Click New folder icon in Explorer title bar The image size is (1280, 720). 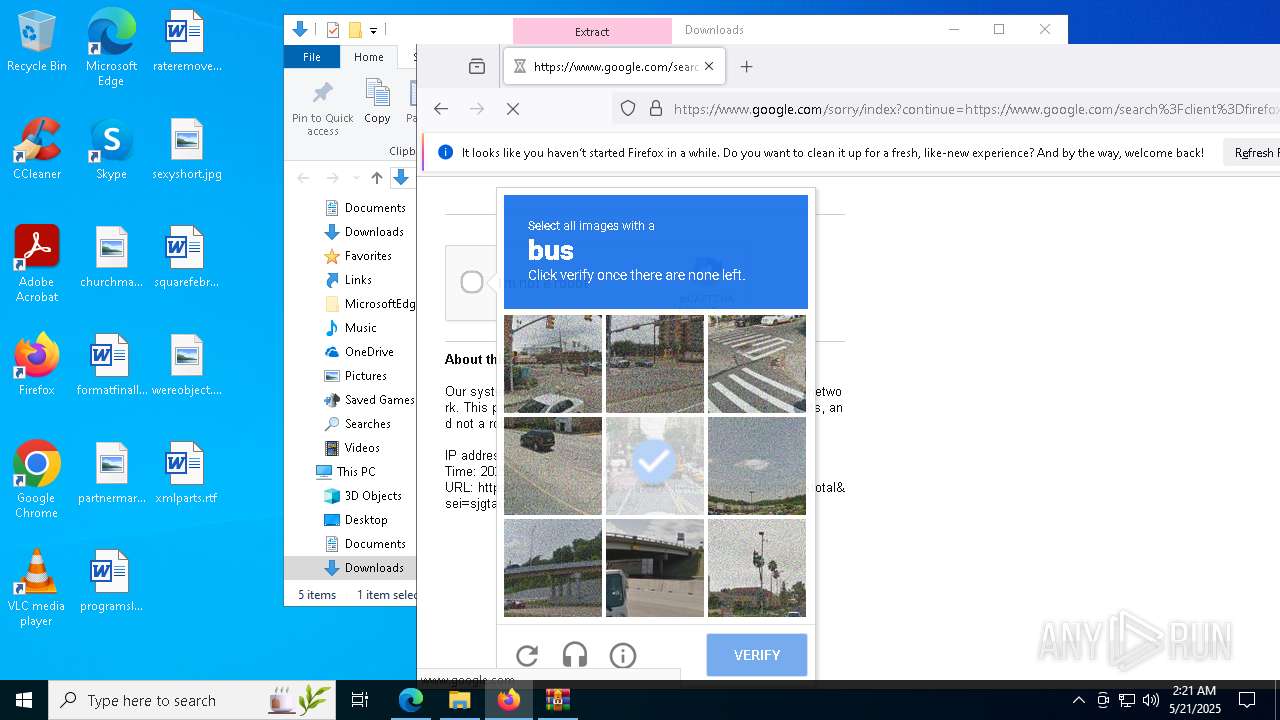(x=354, y=30)
